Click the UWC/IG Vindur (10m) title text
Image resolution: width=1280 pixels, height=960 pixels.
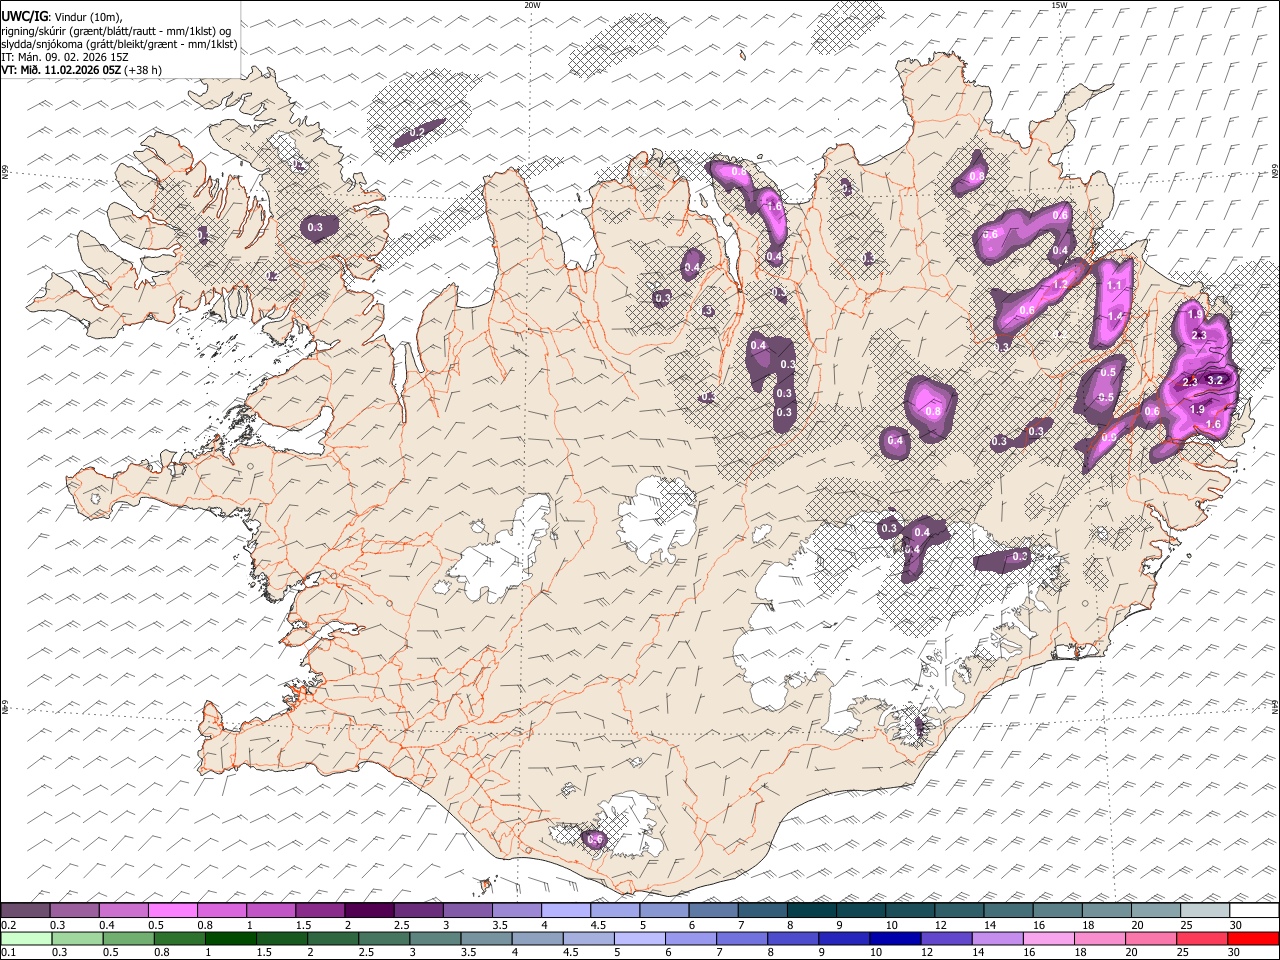[62, 16]
